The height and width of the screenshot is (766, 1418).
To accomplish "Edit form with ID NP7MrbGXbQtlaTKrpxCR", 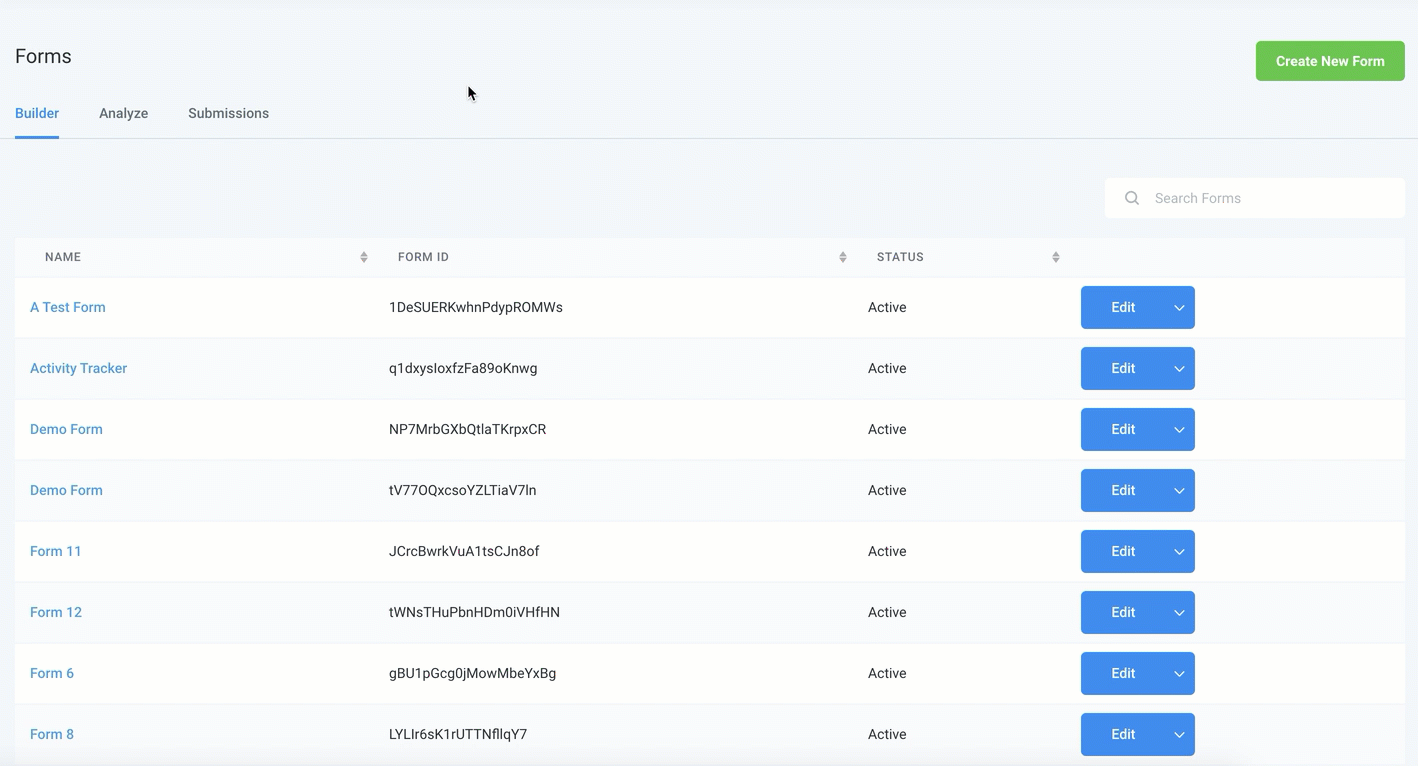I will click(x=1123, y=429).
